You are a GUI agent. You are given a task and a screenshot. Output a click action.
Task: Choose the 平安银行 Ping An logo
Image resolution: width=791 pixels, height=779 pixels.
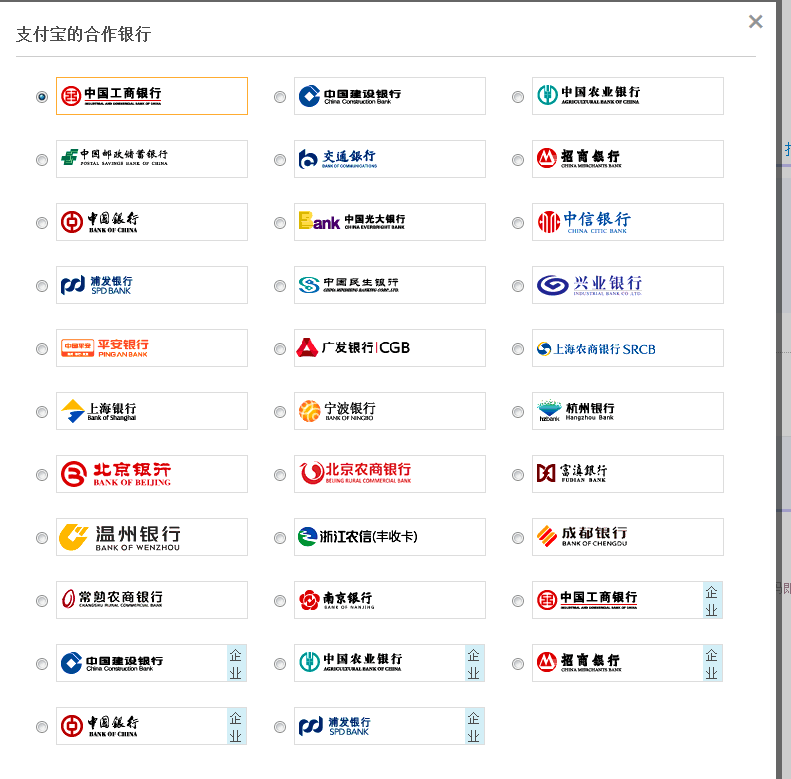point(152,348)
